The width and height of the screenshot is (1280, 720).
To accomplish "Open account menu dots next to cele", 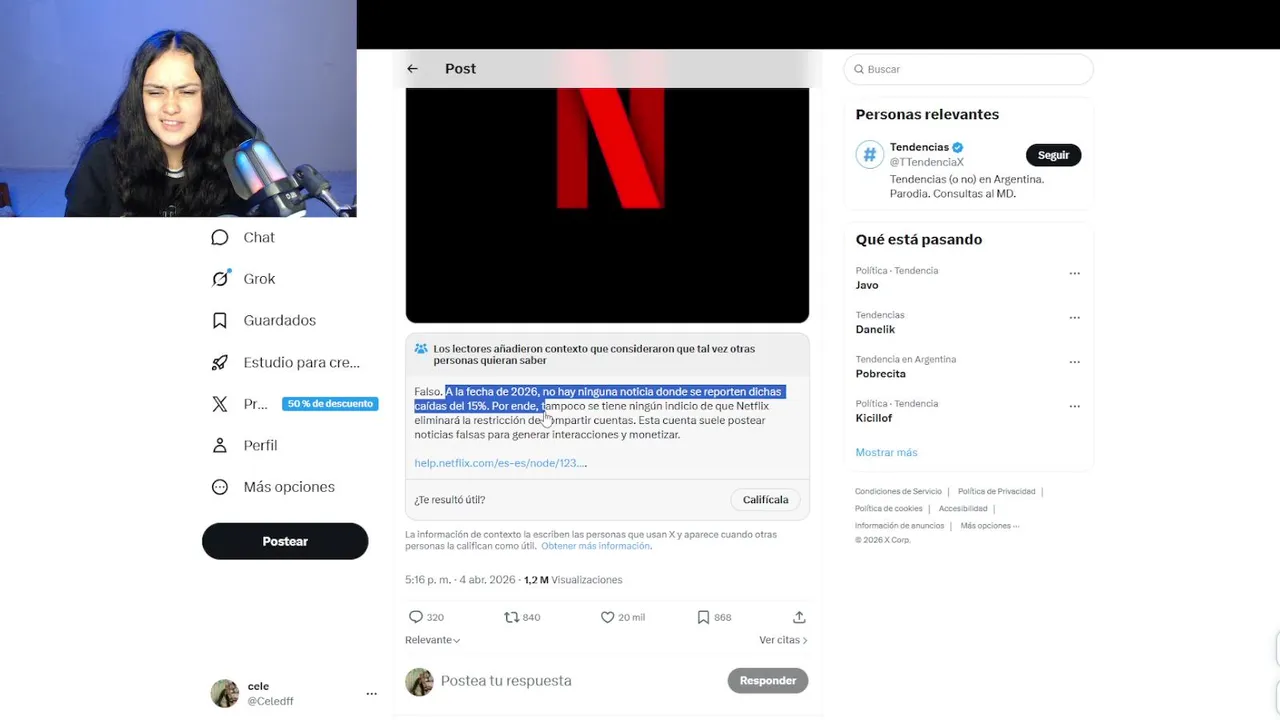I will click(x=371, y=693).
